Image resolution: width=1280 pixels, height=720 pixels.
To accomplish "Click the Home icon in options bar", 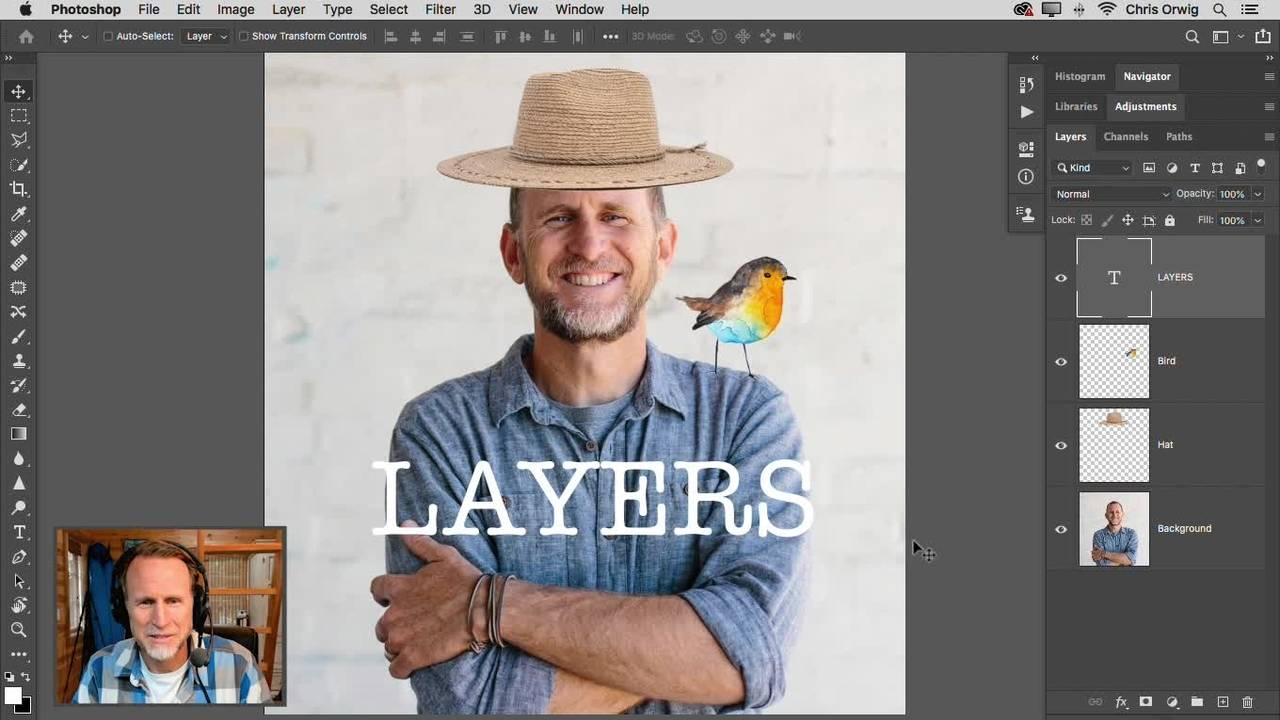I will pyautogui.click(x=26, y=36).
